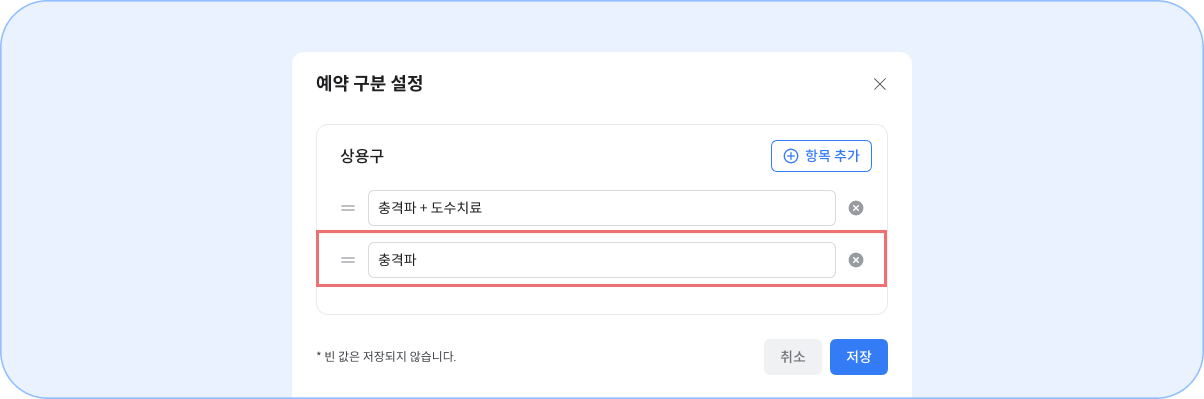Add a new item with 항목 추가

[822, 156]
